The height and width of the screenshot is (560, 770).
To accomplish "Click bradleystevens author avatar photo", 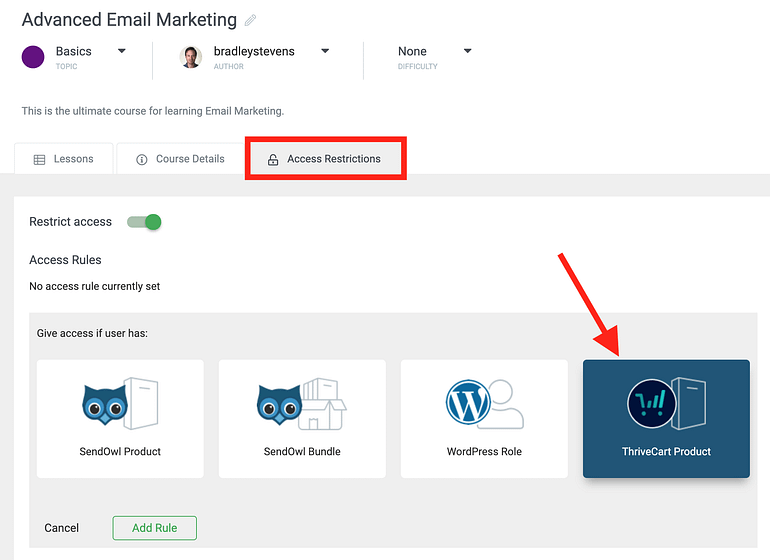I will [191, 57].
